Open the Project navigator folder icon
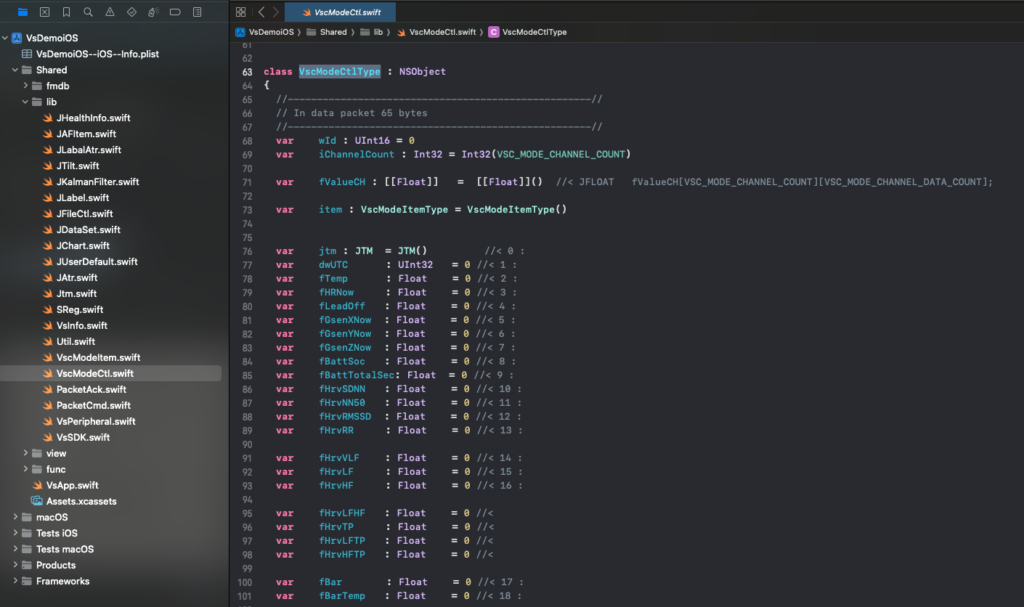 click(x=23, y=12)
